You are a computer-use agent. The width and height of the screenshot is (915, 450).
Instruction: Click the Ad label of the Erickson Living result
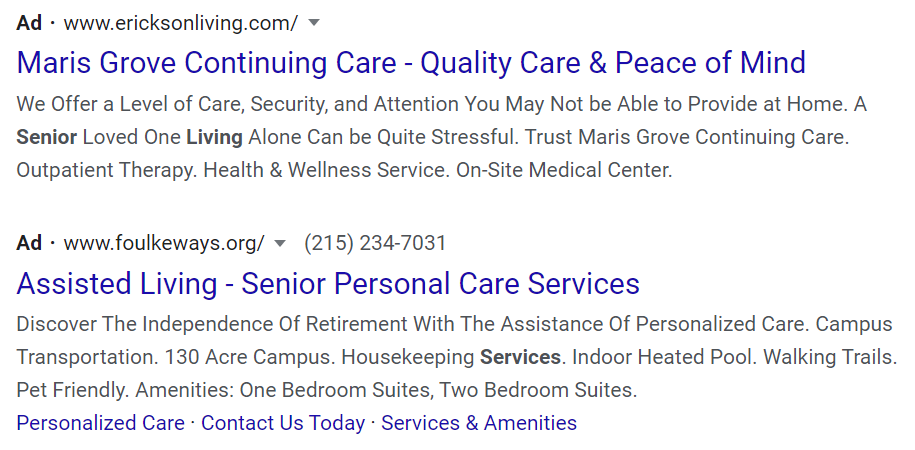tap(29, 23)
